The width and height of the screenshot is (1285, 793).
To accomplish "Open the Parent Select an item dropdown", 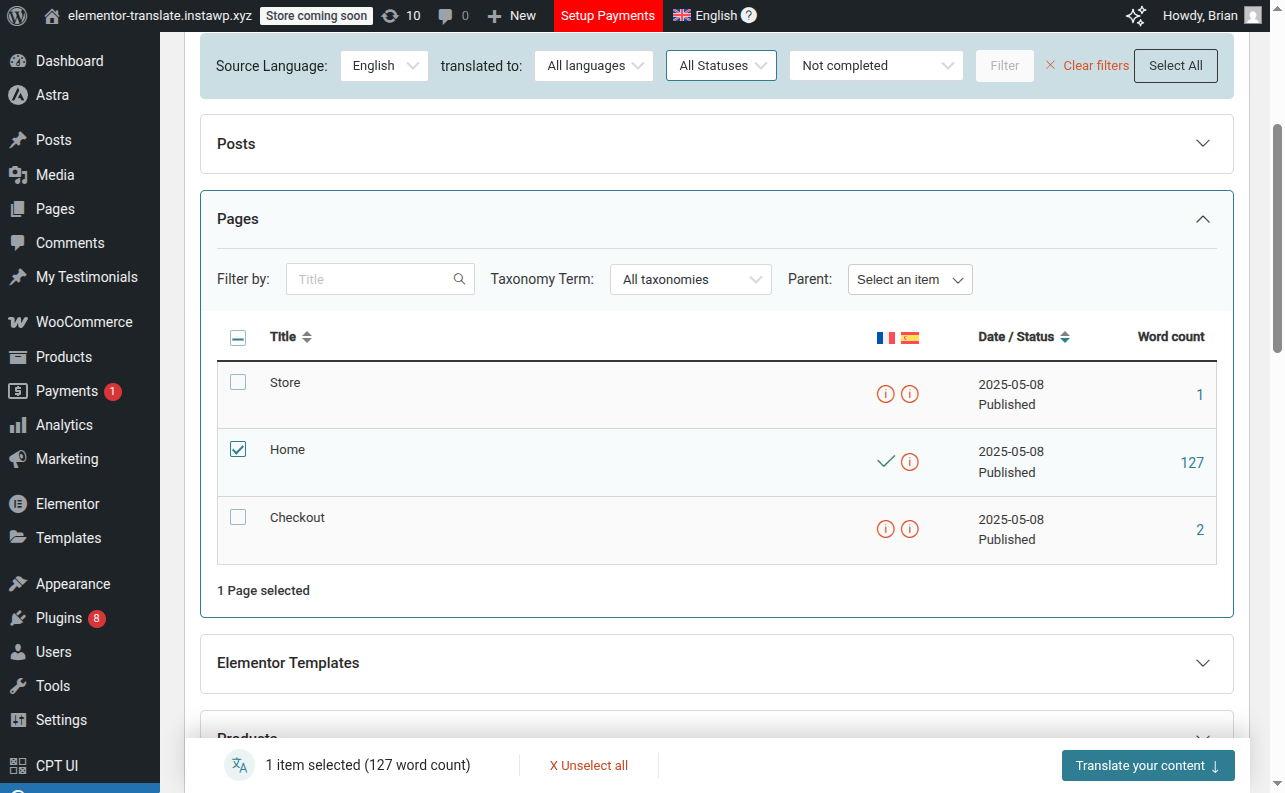I will 910,279.
